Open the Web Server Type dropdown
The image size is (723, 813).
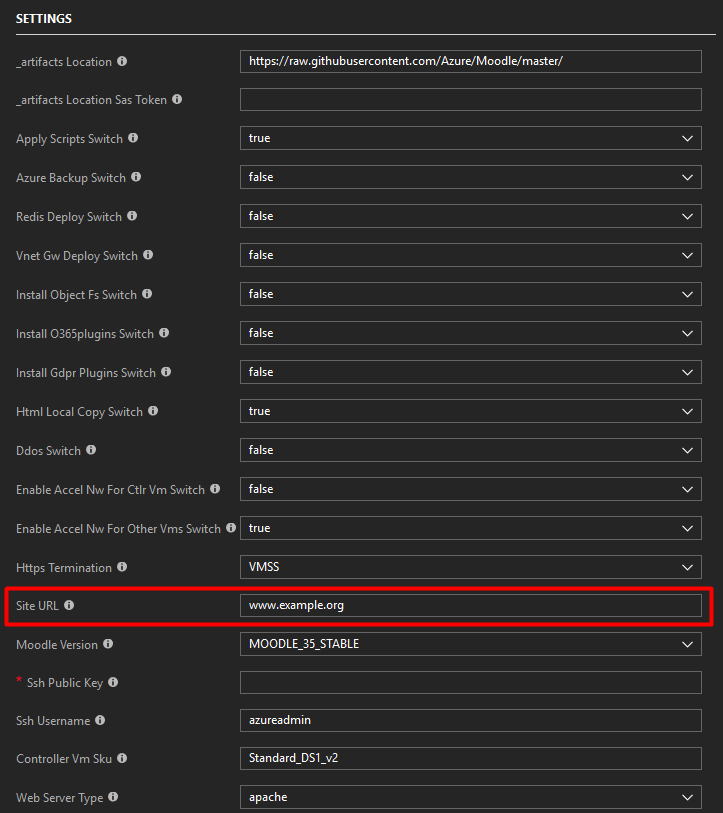pyautogui.click(x=687, y=797)
